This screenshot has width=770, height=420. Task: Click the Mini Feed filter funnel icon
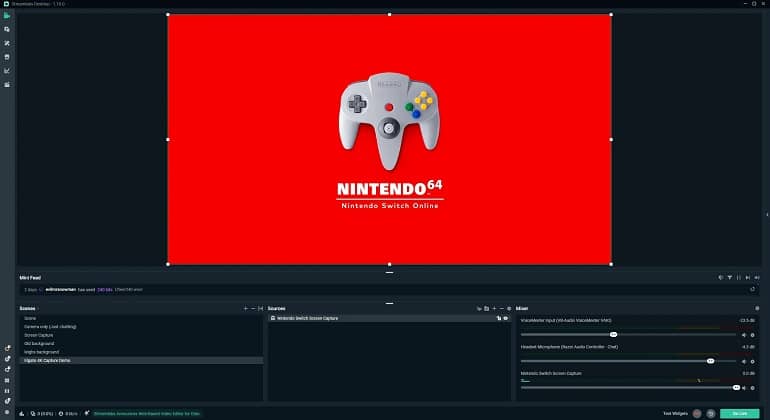coord(730,278)
